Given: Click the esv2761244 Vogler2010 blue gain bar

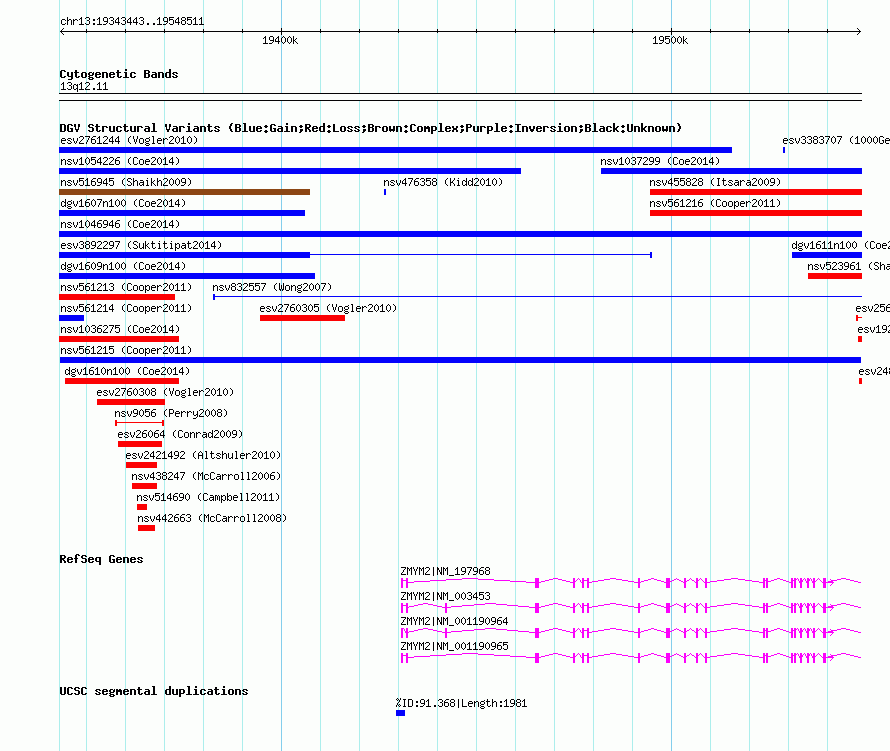Looking at the screenshot, I should 396,150.
